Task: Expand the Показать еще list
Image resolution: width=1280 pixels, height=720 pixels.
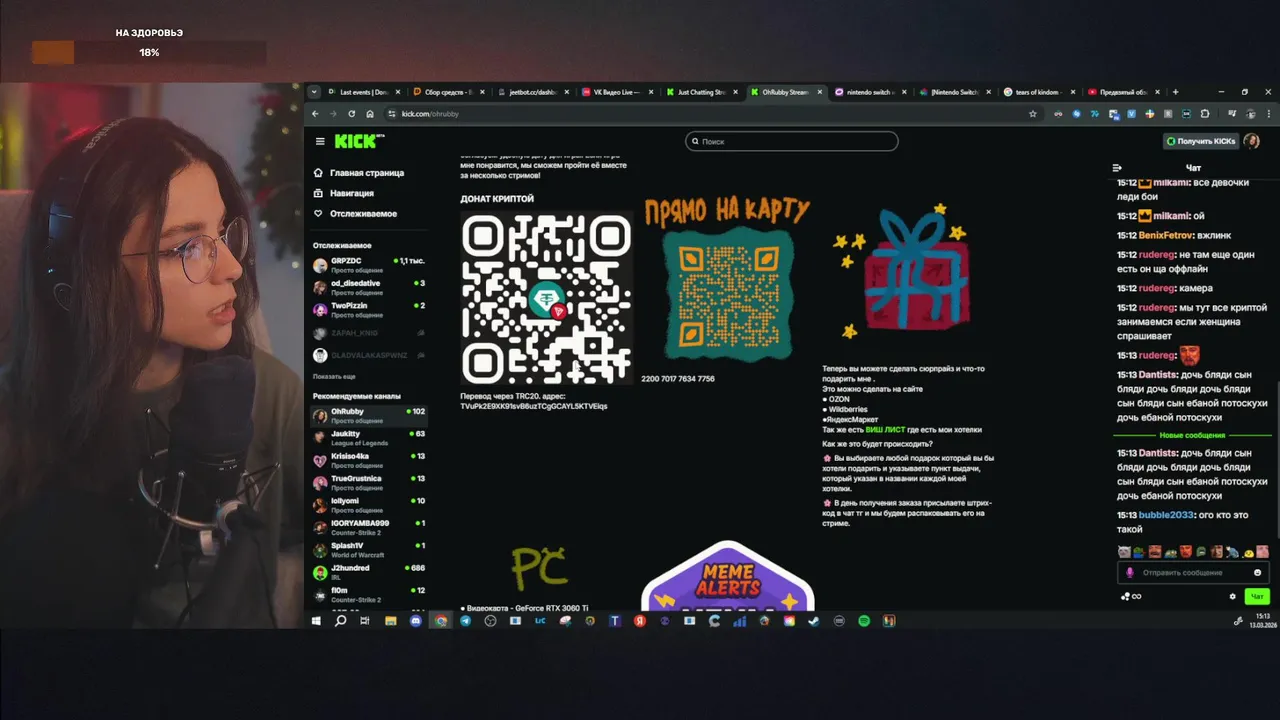Action: pyautogui.click(x=334, y=376)
